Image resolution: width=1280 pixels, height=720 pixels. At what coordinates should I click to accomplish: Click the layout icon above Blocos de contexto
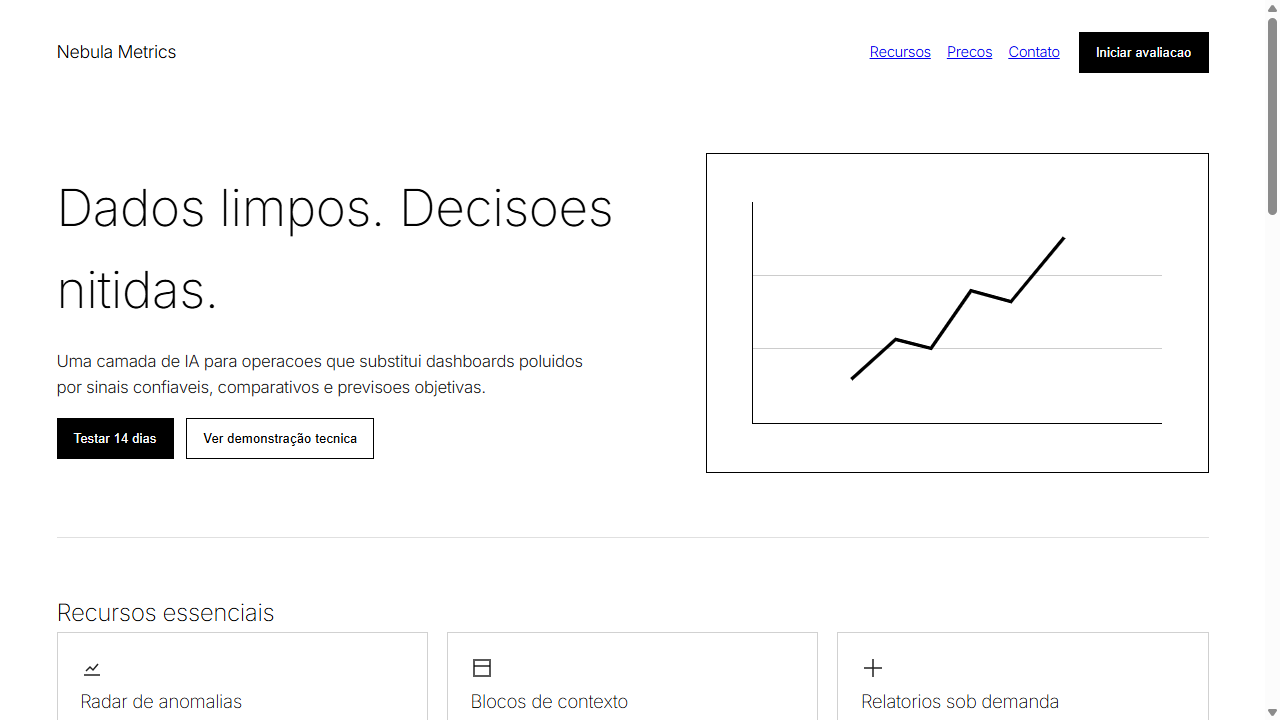pyautogui.click(x=482, y=668)
